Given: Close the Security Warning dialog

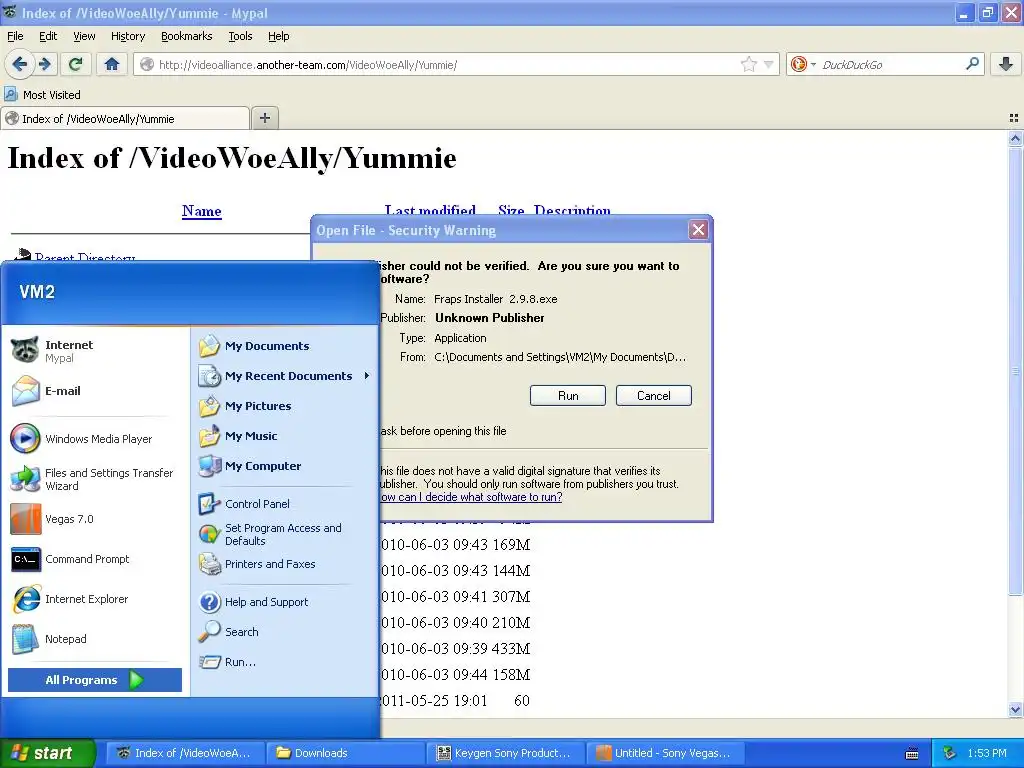Looking at the screenshot, I should point(698,229).
